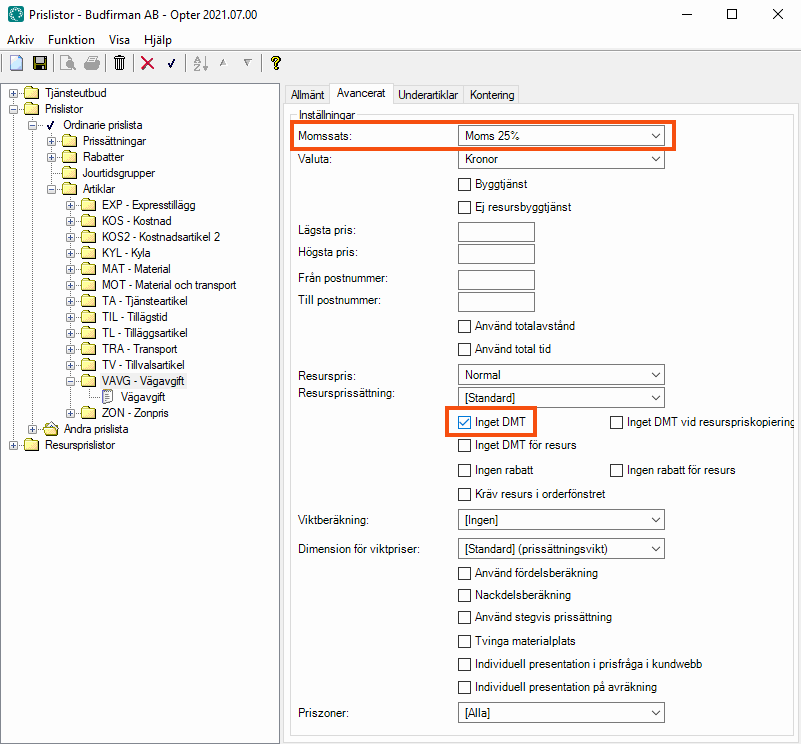Image resolution: width=801 pixels, height=744 pixels.
Task: Expand the Prissättningar node
Action: click(51, 142)
